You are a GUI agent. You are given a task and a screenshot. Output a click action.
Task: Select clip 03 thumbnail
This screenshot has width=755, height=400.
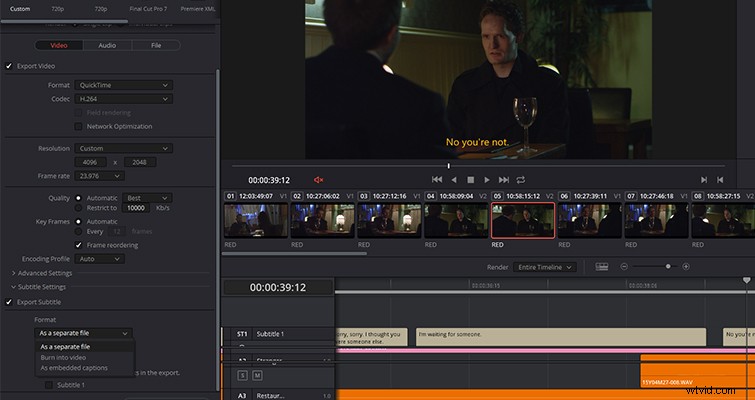point(389,220)
